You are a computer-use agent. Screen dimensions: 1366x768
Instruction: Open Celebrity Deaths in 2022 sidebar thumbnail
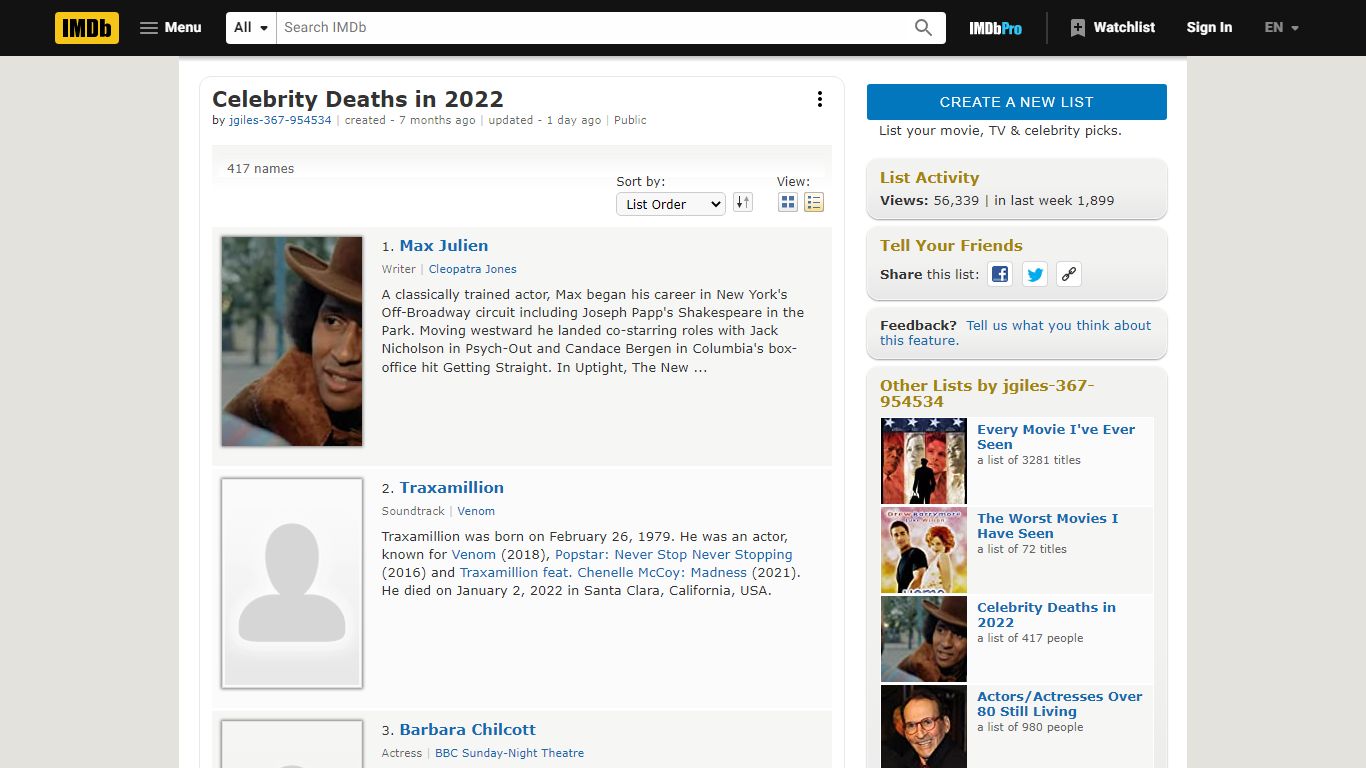click(924, 639)
